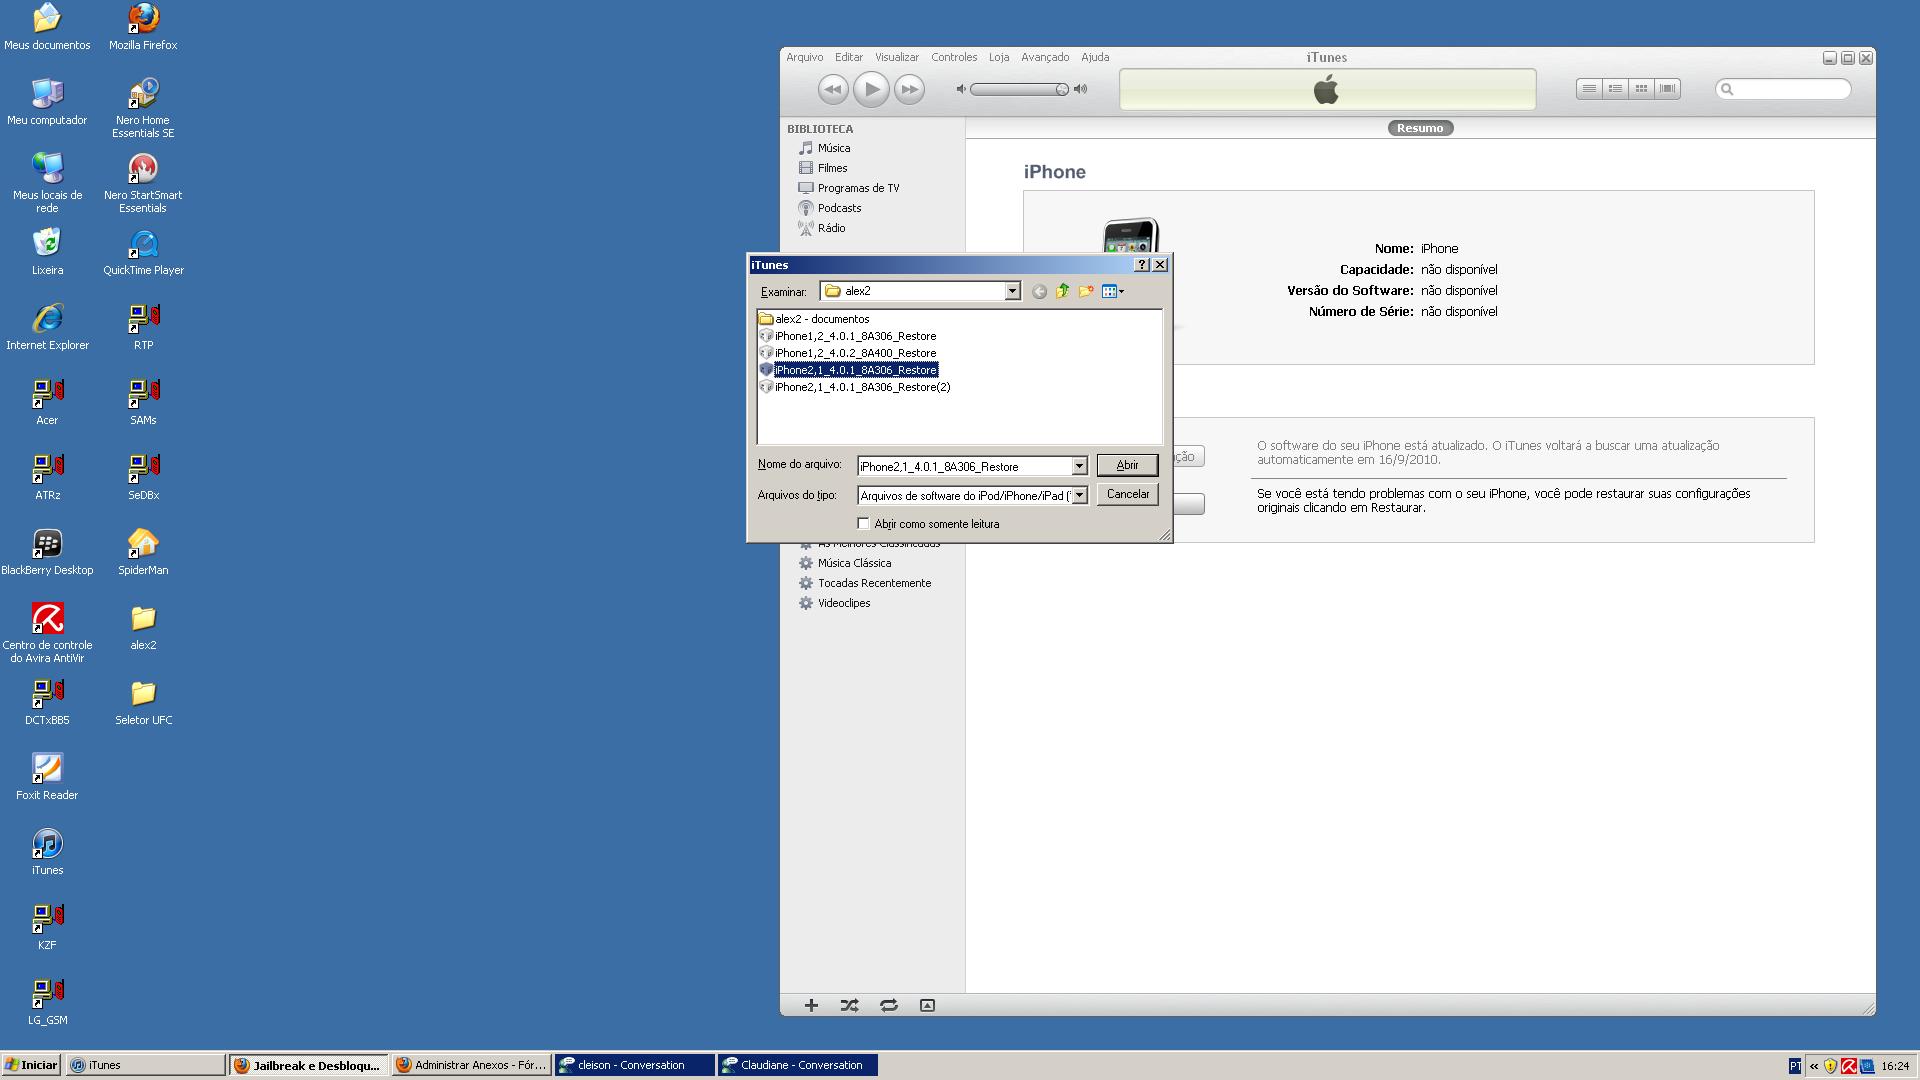
Task: Open the Controles menu
Action: pos(954,57)
